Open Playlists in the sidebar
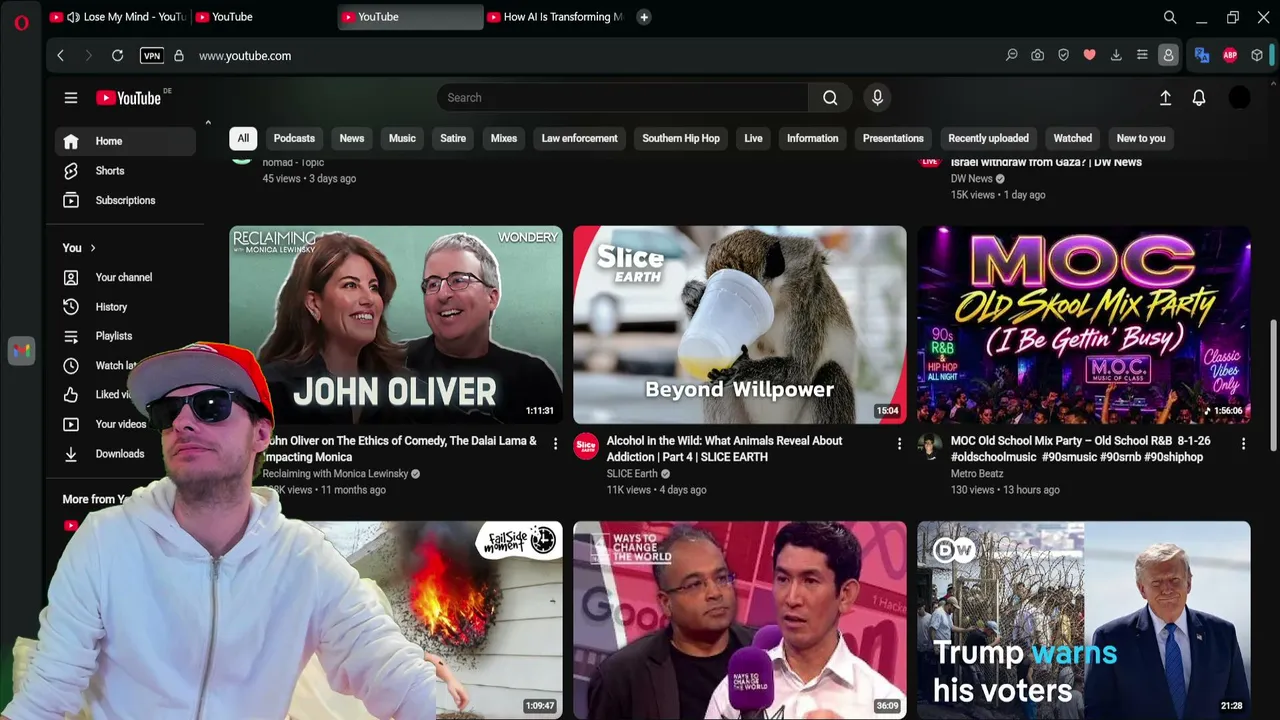This screenshot has width=1280, height=720. pos(125,336)
